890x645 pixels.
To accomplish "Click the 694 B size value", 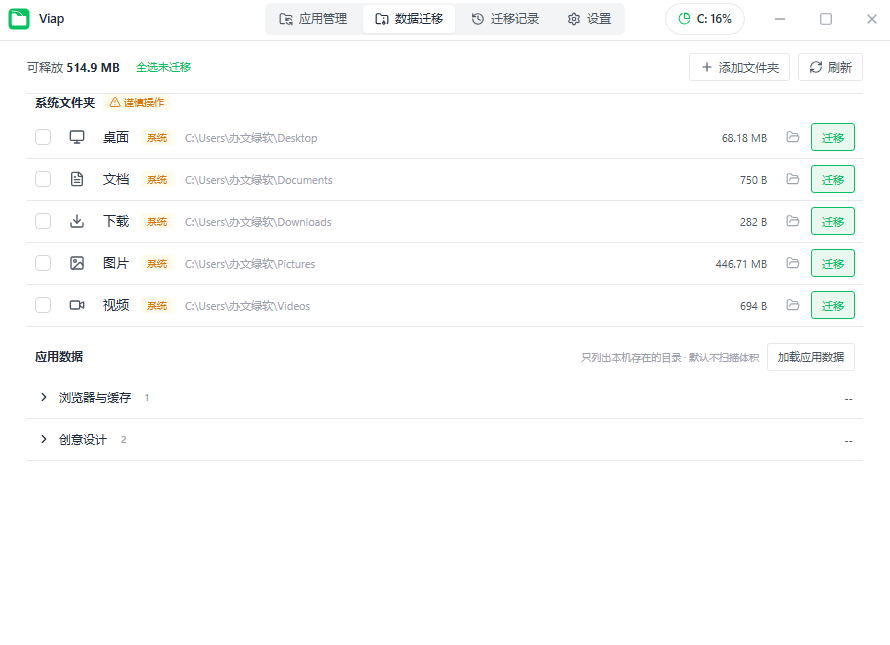I will [753, 306].
